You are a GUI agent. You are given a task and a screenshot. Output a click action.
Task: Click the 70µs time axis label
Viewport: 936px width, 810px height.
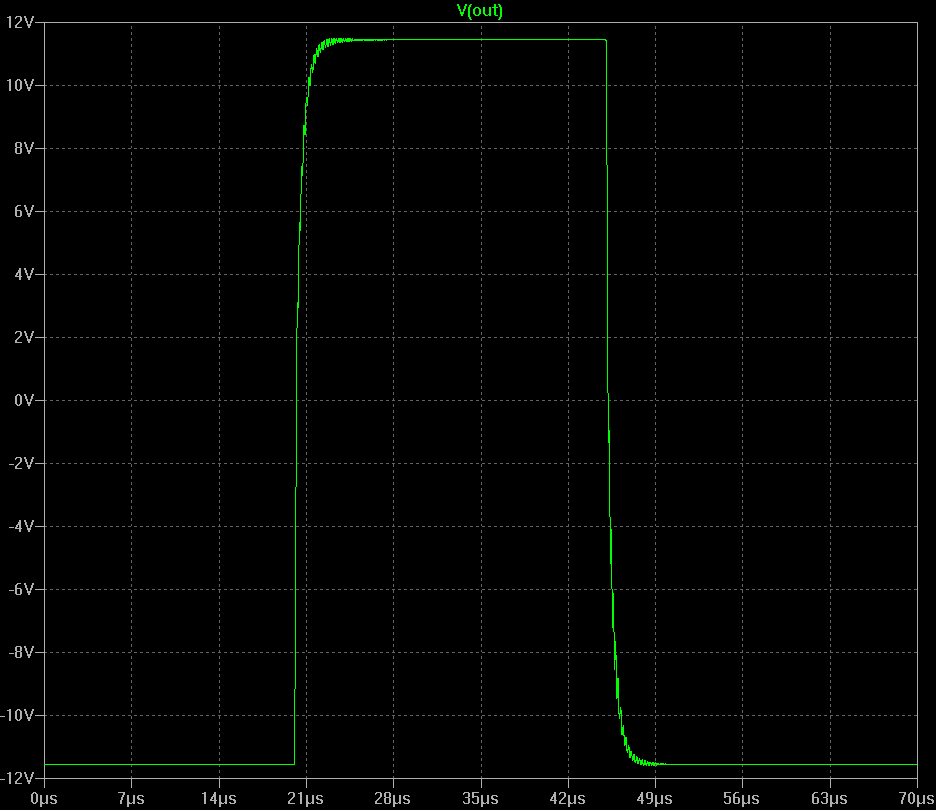(x=917, y=799)
